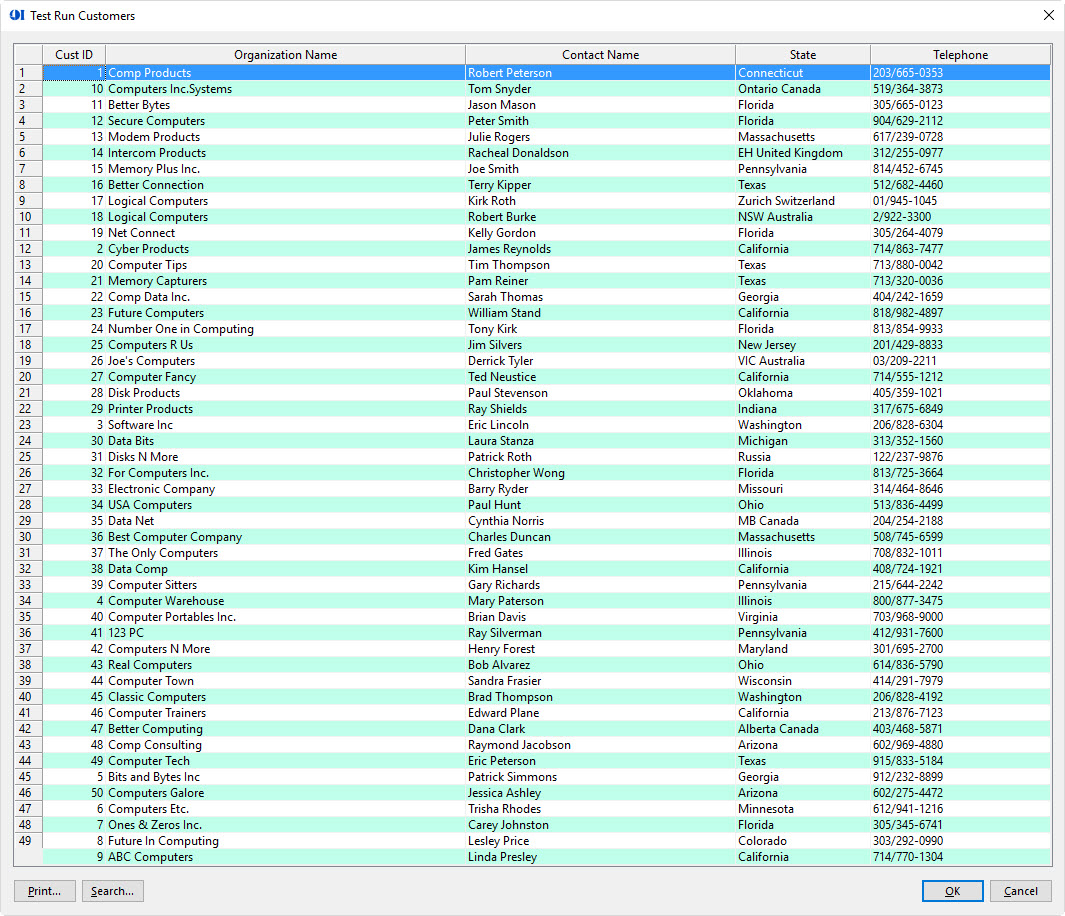
Task: Select Computers Inc.Systems organization cell
Action: pyautogui.click(x=285, y=89)
